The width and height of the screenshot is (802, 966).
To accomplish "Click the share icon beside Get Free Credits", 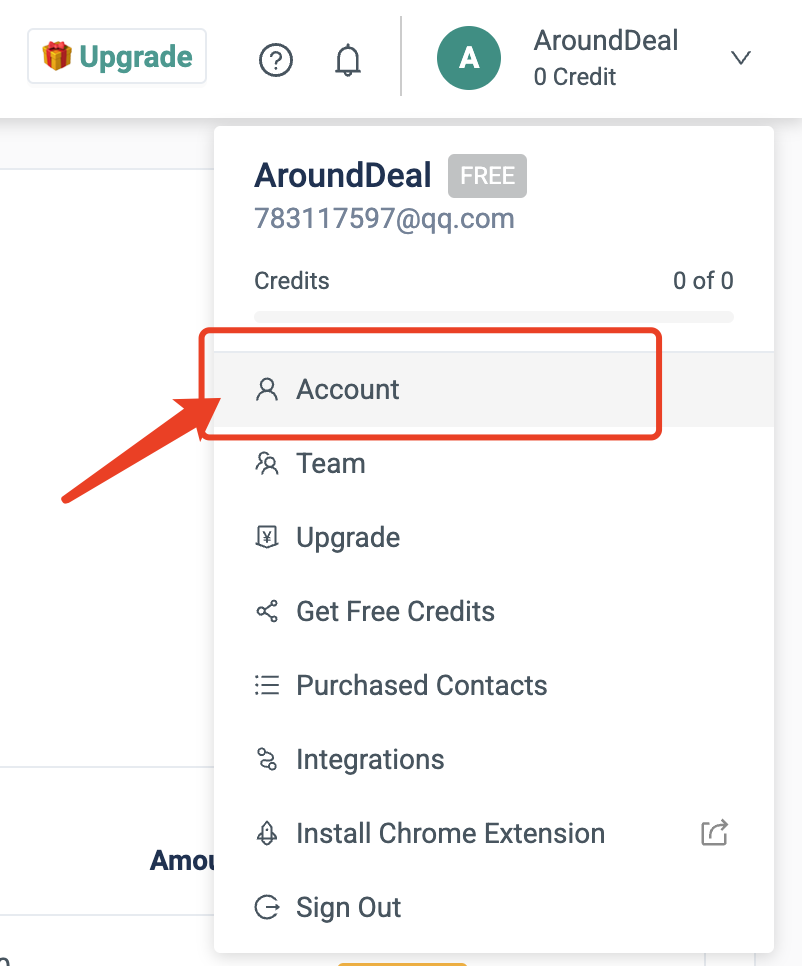I will tap(267, 611).
